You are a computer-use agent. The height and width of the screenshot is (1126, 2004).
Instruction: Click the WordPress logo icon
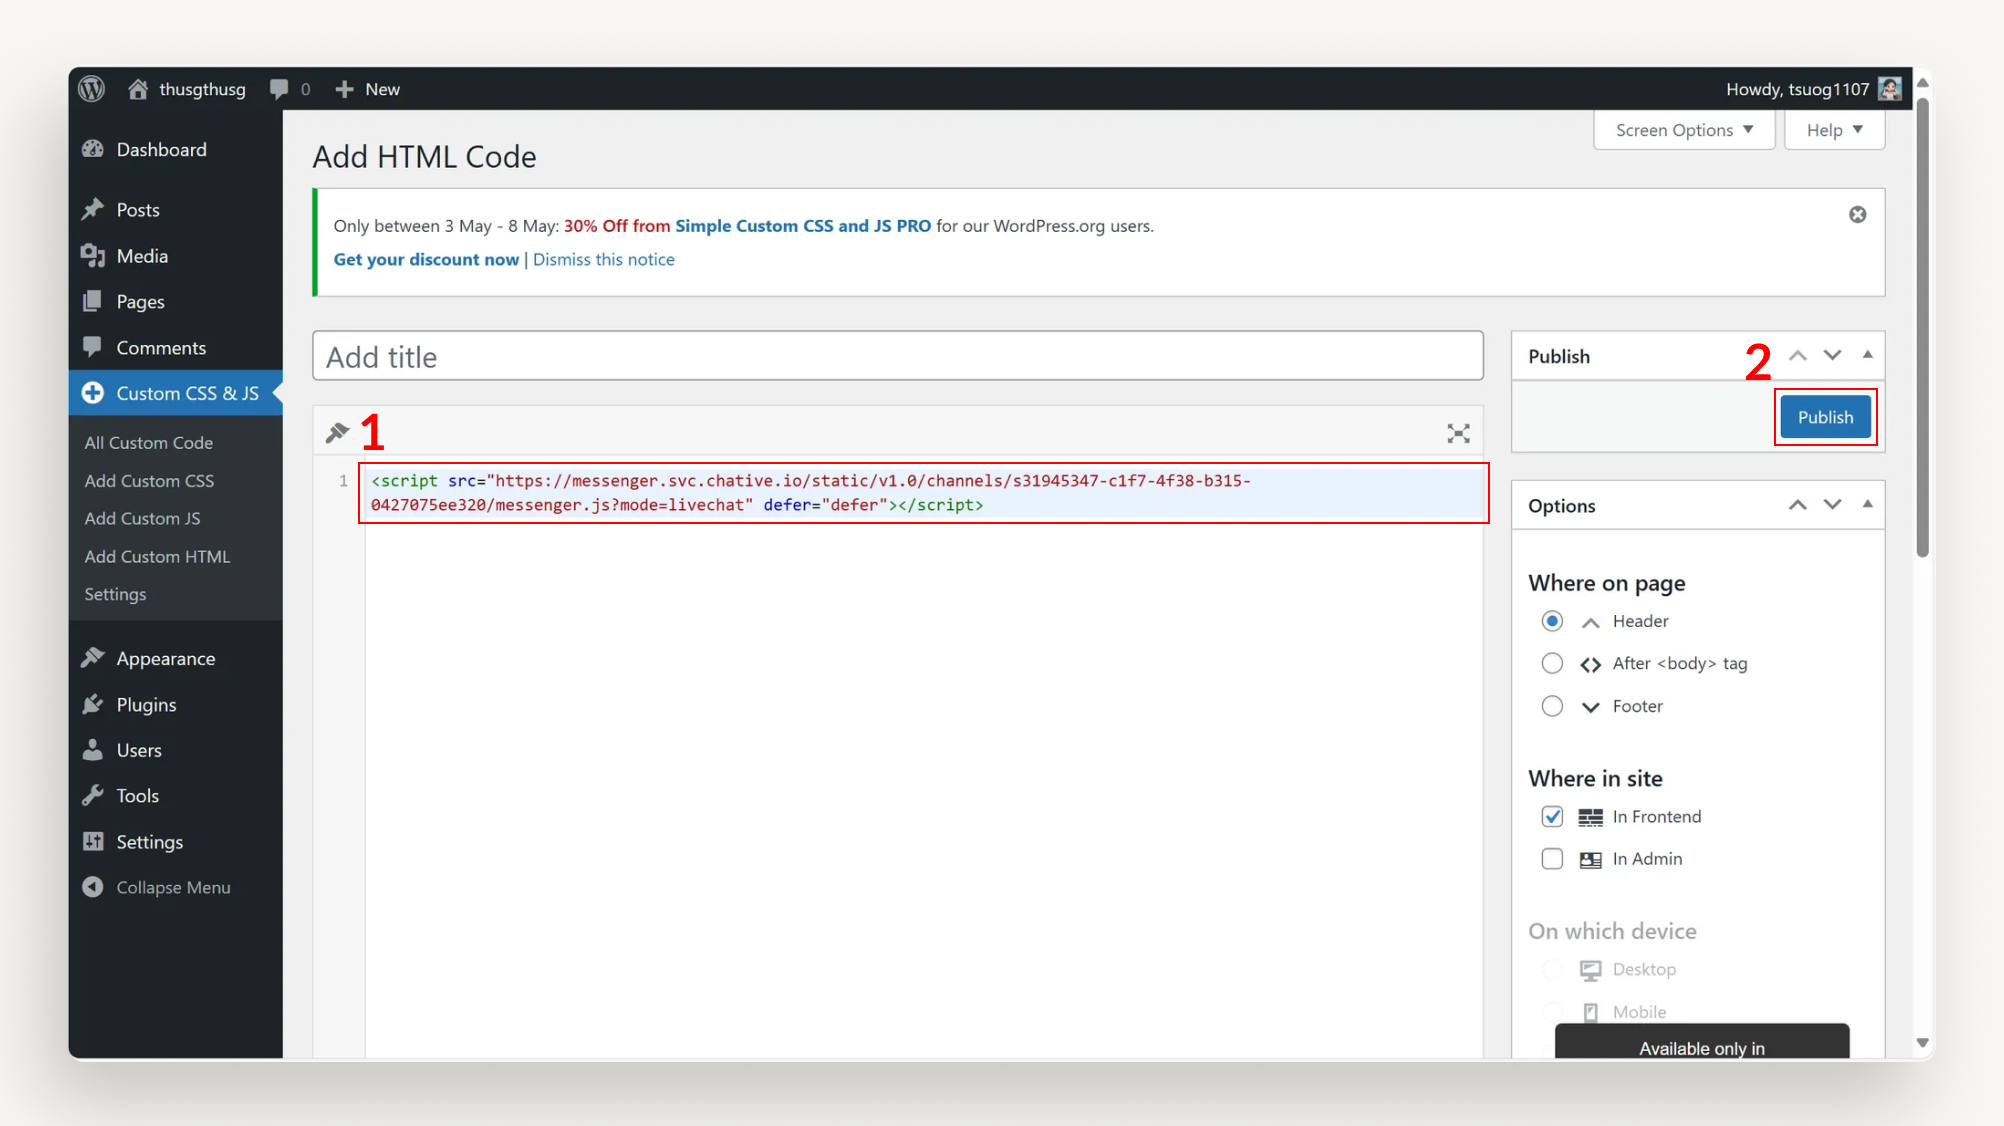click(91, 88)
